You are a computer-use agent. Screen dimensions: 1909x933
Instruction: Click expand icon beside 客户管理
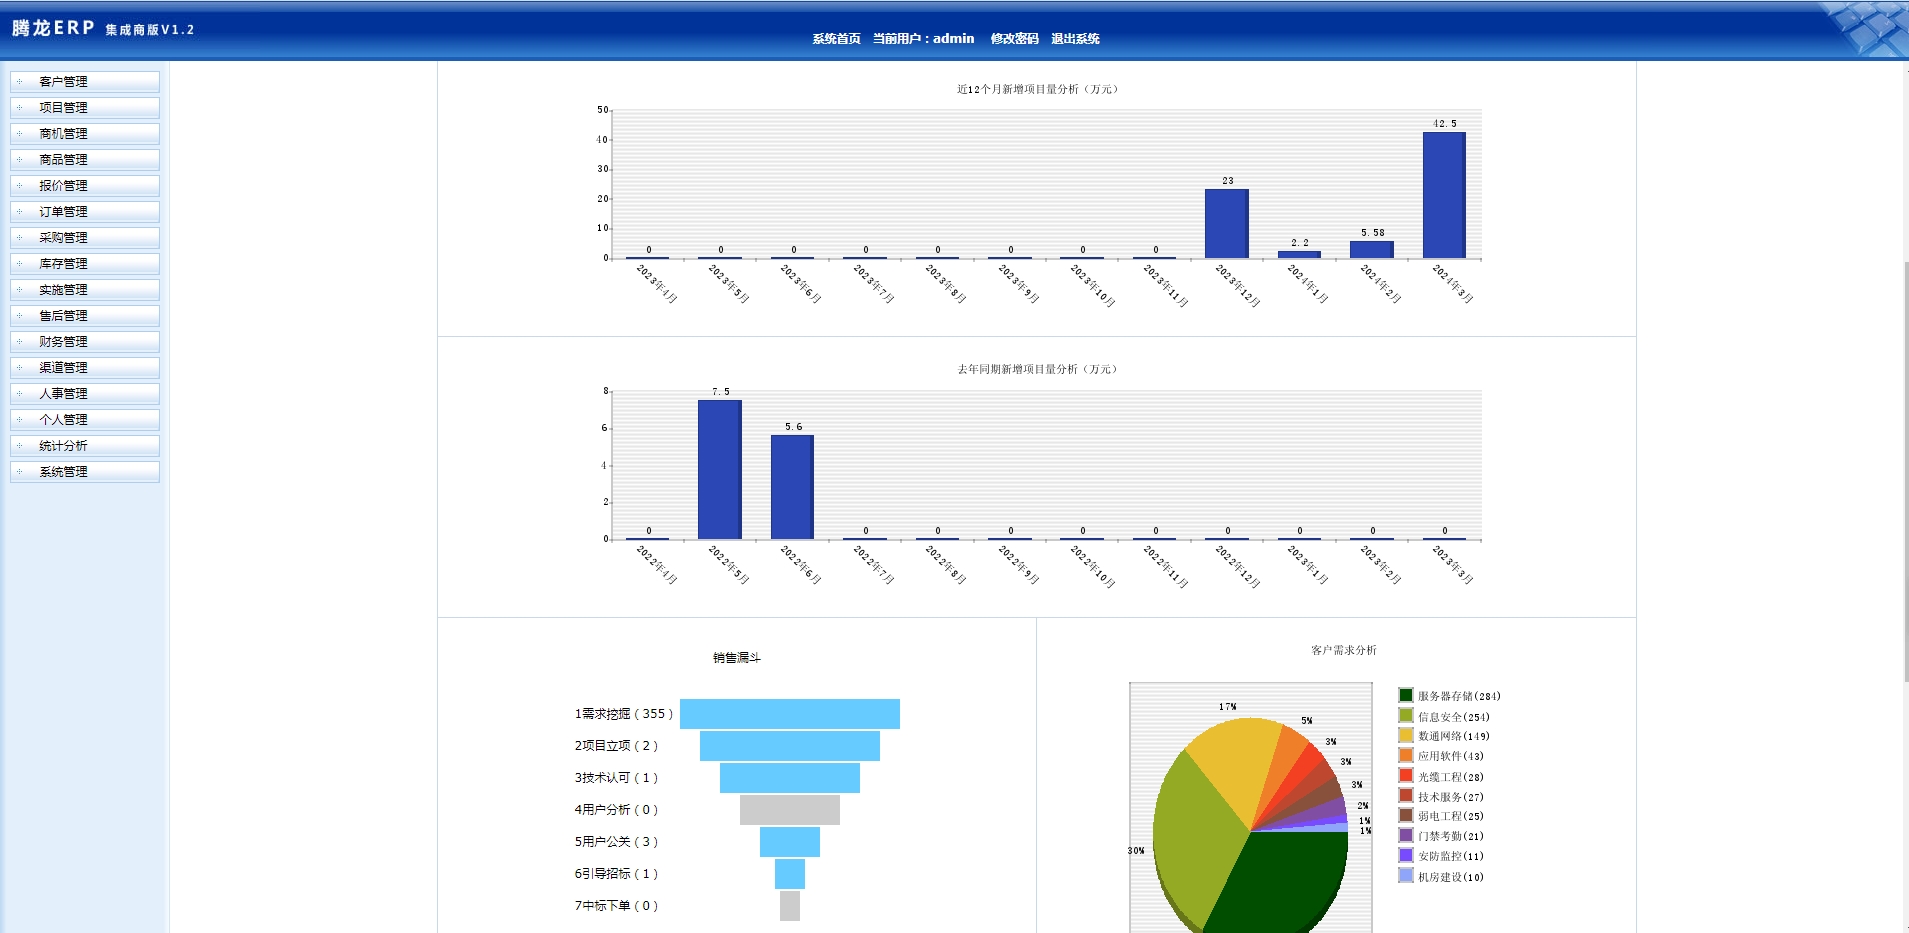click(19, 81)
